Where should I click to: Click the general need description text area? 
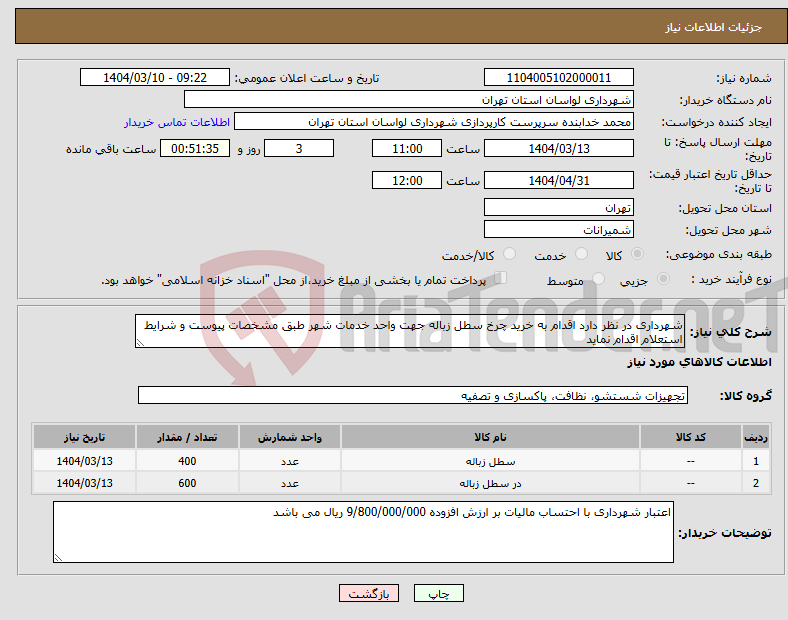(410, 332)
